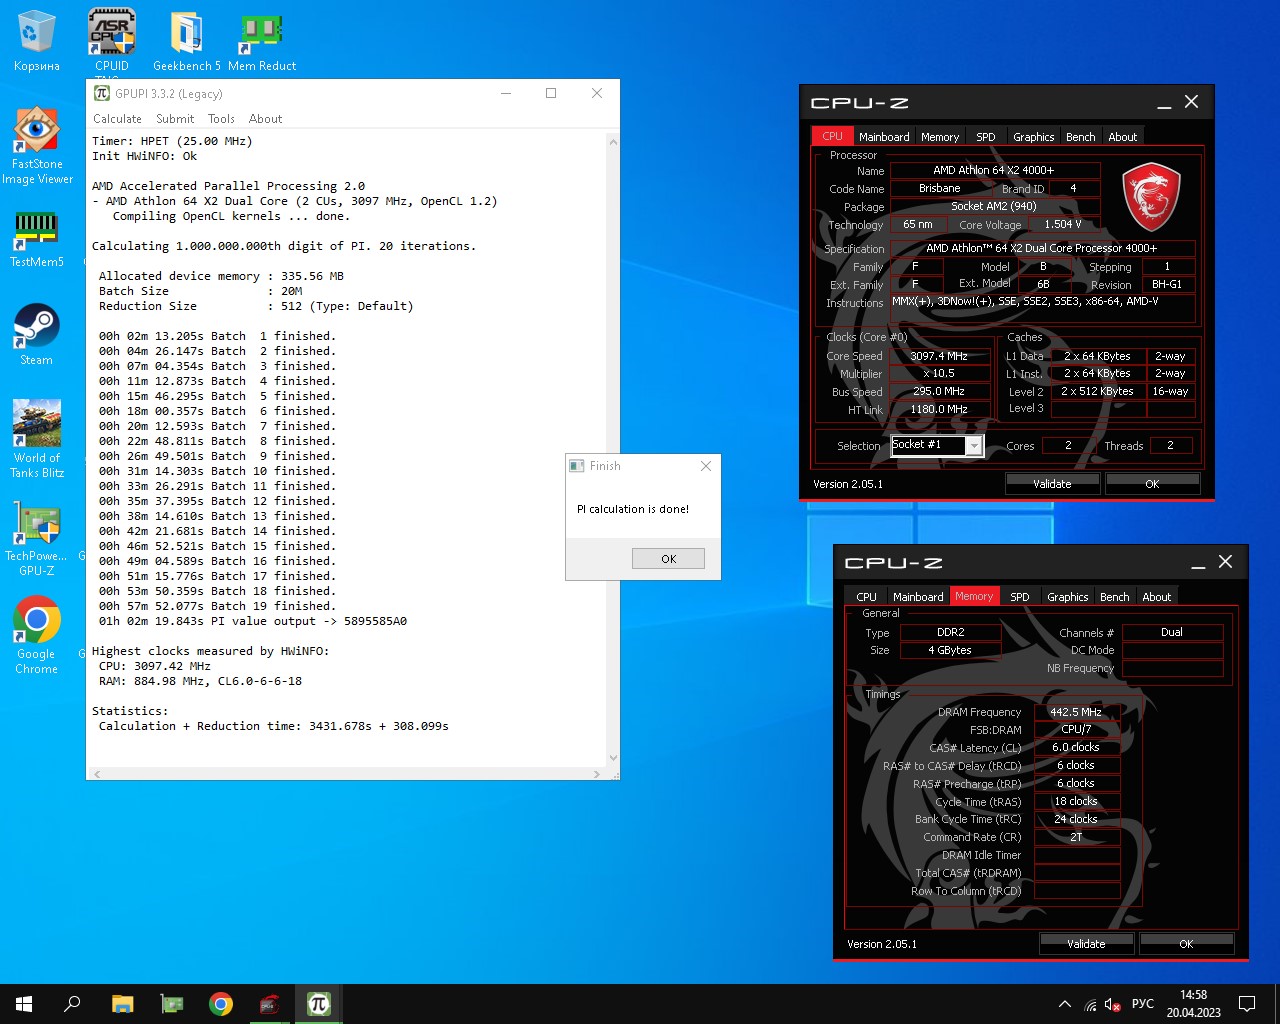Click Validate in the upper CPU-Z window
The width and height of the screenshot is (1280, 1024).
pos(1052,483)
